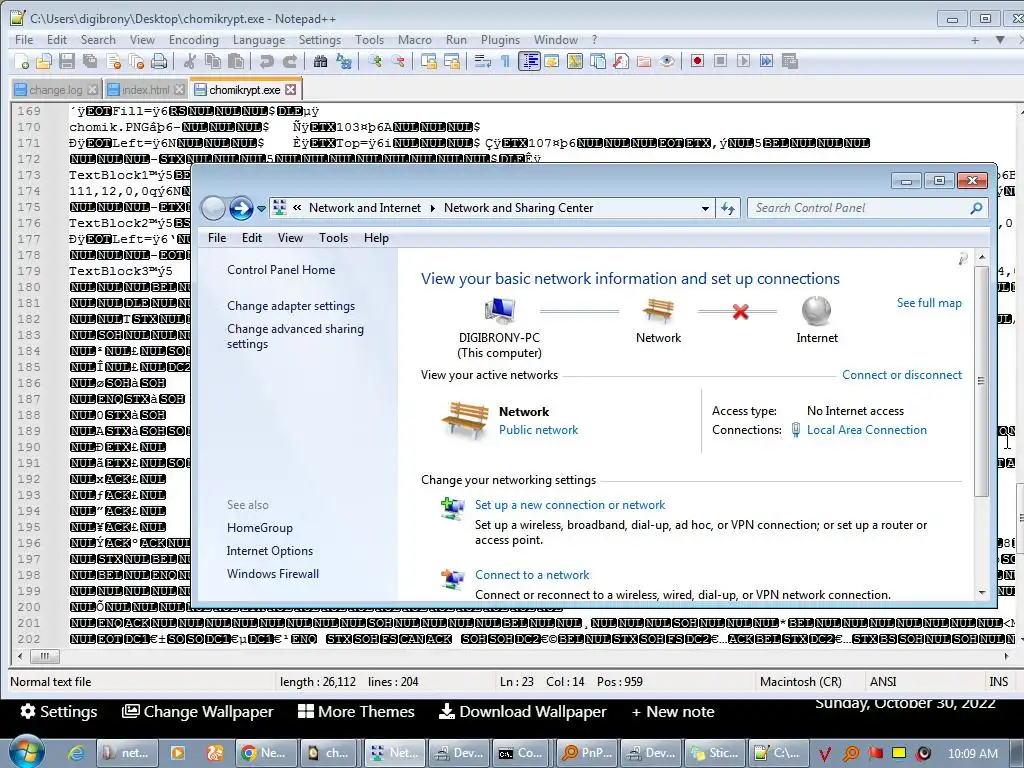This screenshot has height=768, width=1024.
Task: Click Change adapter settings
Action: [291, 306]
